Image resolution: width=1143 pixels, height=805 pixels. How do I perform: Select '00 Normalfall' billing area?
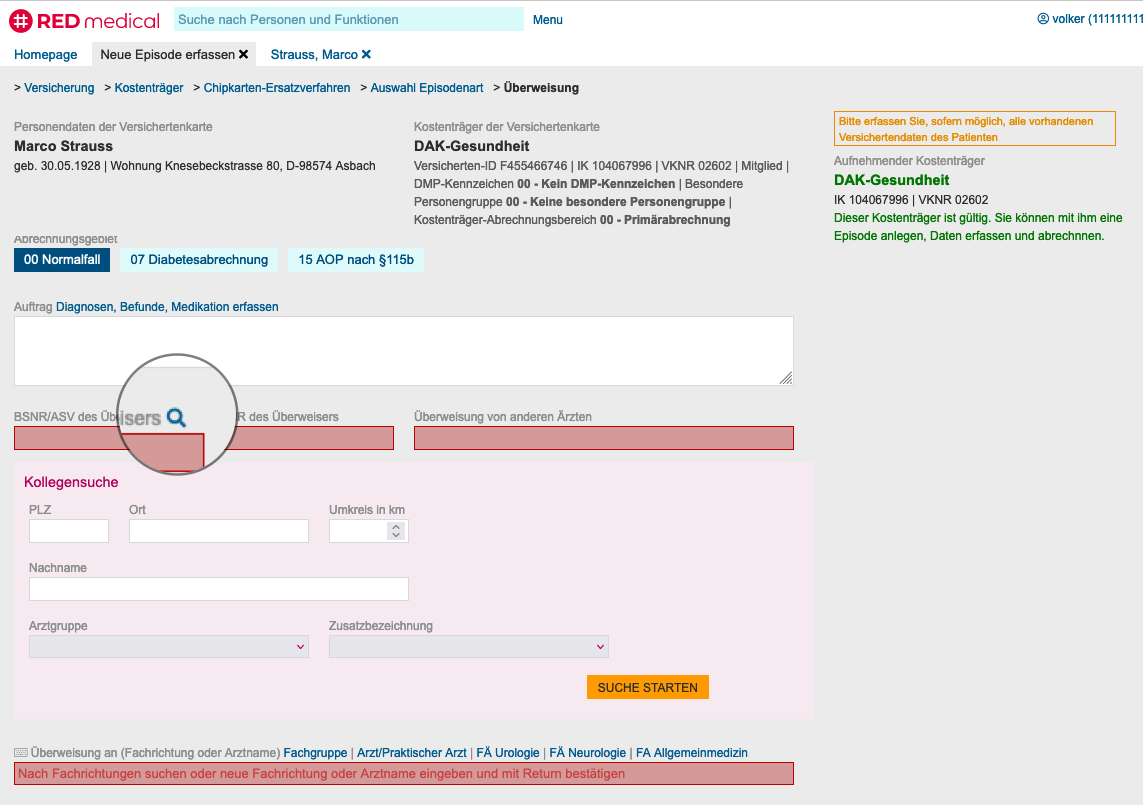[x=62, y=260]
